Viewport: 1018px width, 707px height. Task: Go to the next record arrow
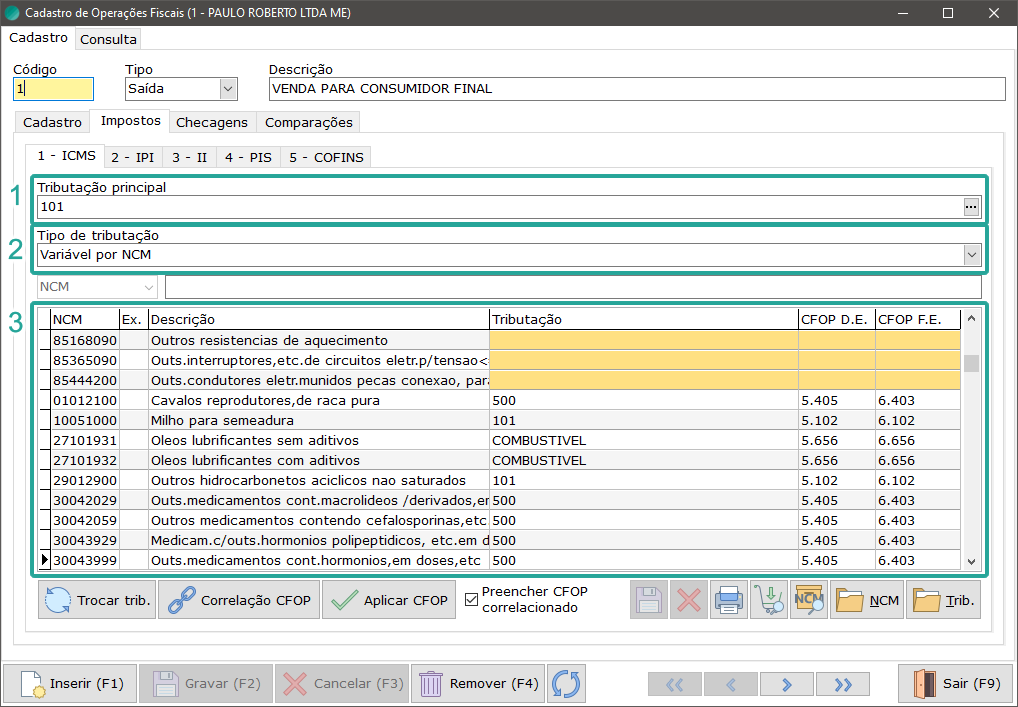pyautogui.click(x=786, y=684)
